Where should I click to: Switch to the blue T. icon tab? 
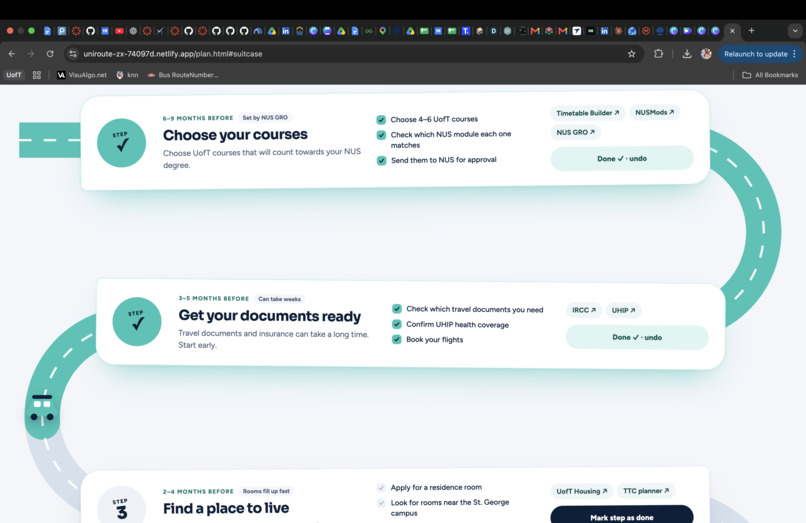point(466,31)
